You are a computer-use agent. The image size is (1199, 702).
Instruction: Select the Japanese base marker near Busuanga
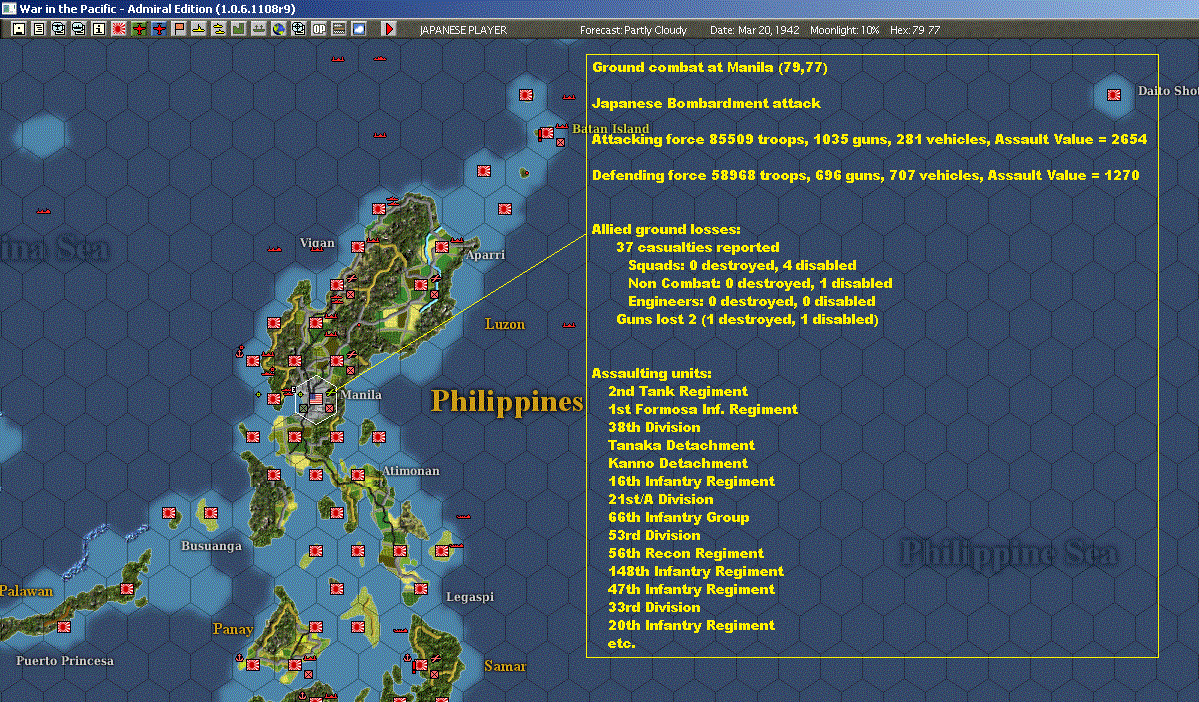[x=211, y=513]
